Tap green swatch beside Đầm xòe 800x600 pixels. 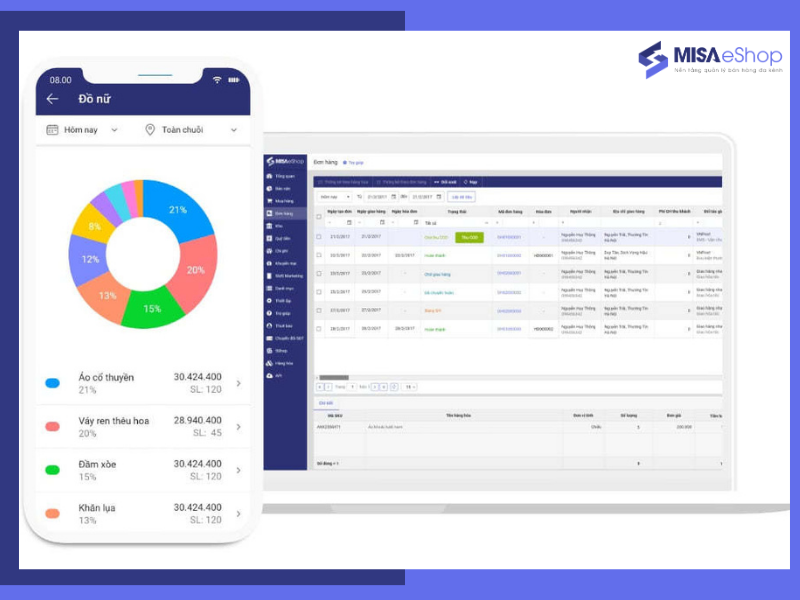click(53, 470)
